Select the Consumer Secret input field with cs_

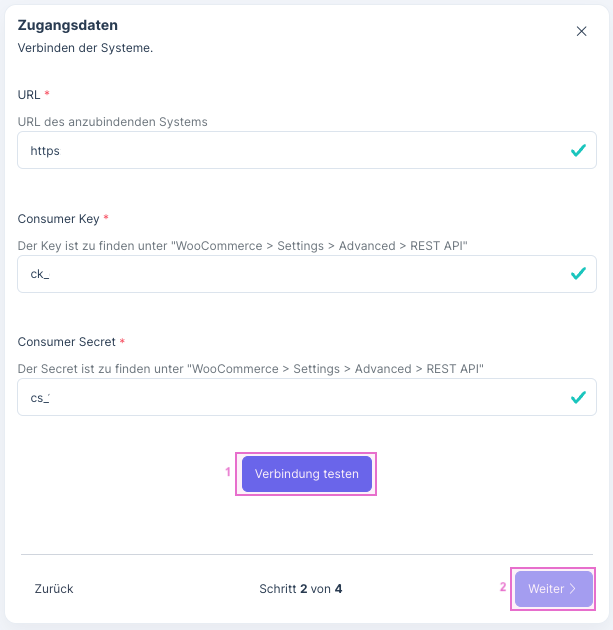290,398
